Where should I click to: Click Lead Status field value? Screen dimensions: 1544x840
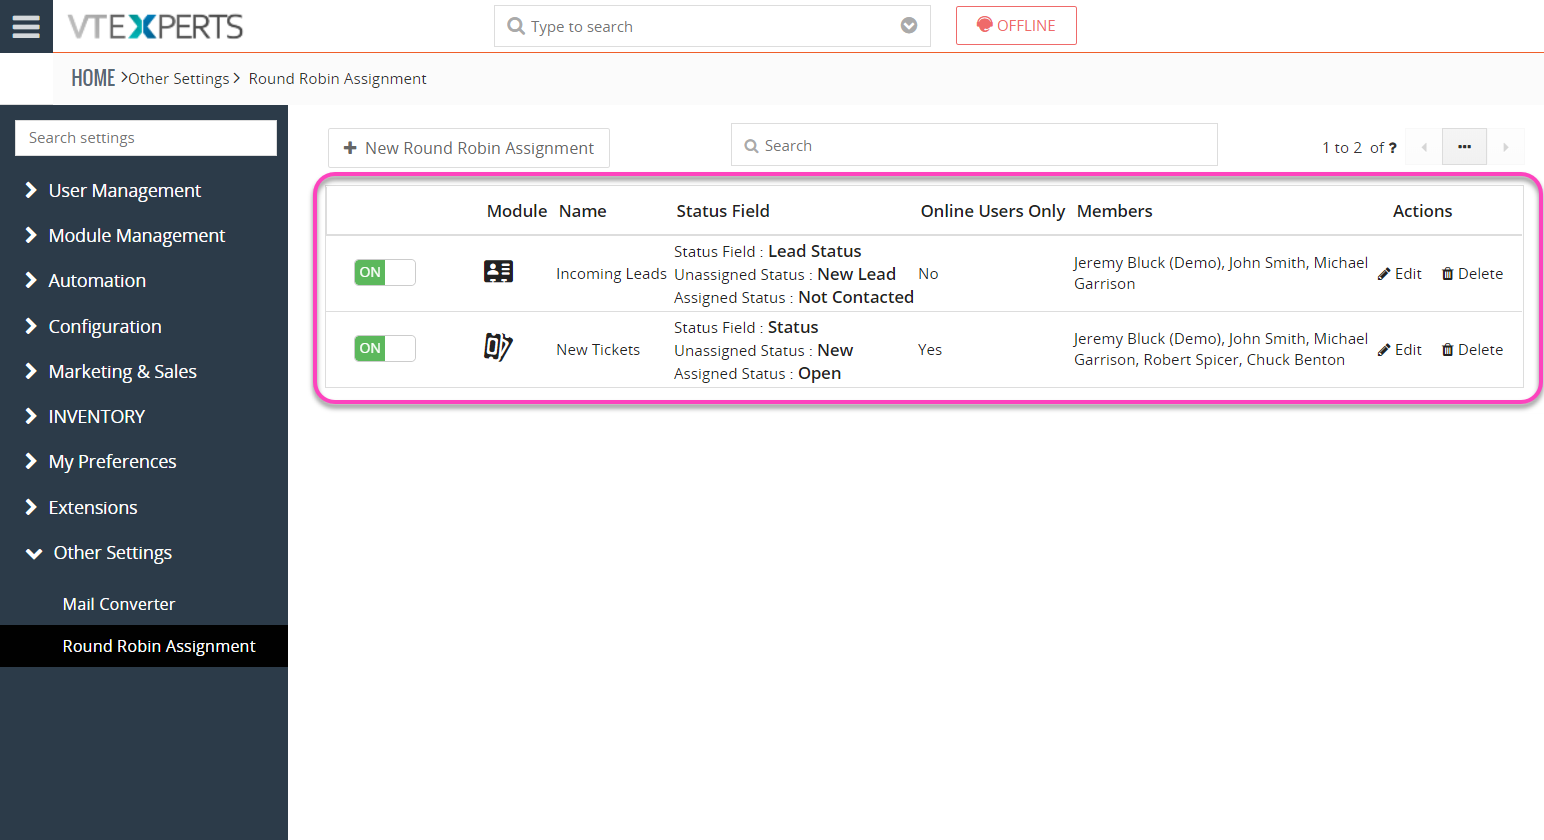(x=815, y=251)
